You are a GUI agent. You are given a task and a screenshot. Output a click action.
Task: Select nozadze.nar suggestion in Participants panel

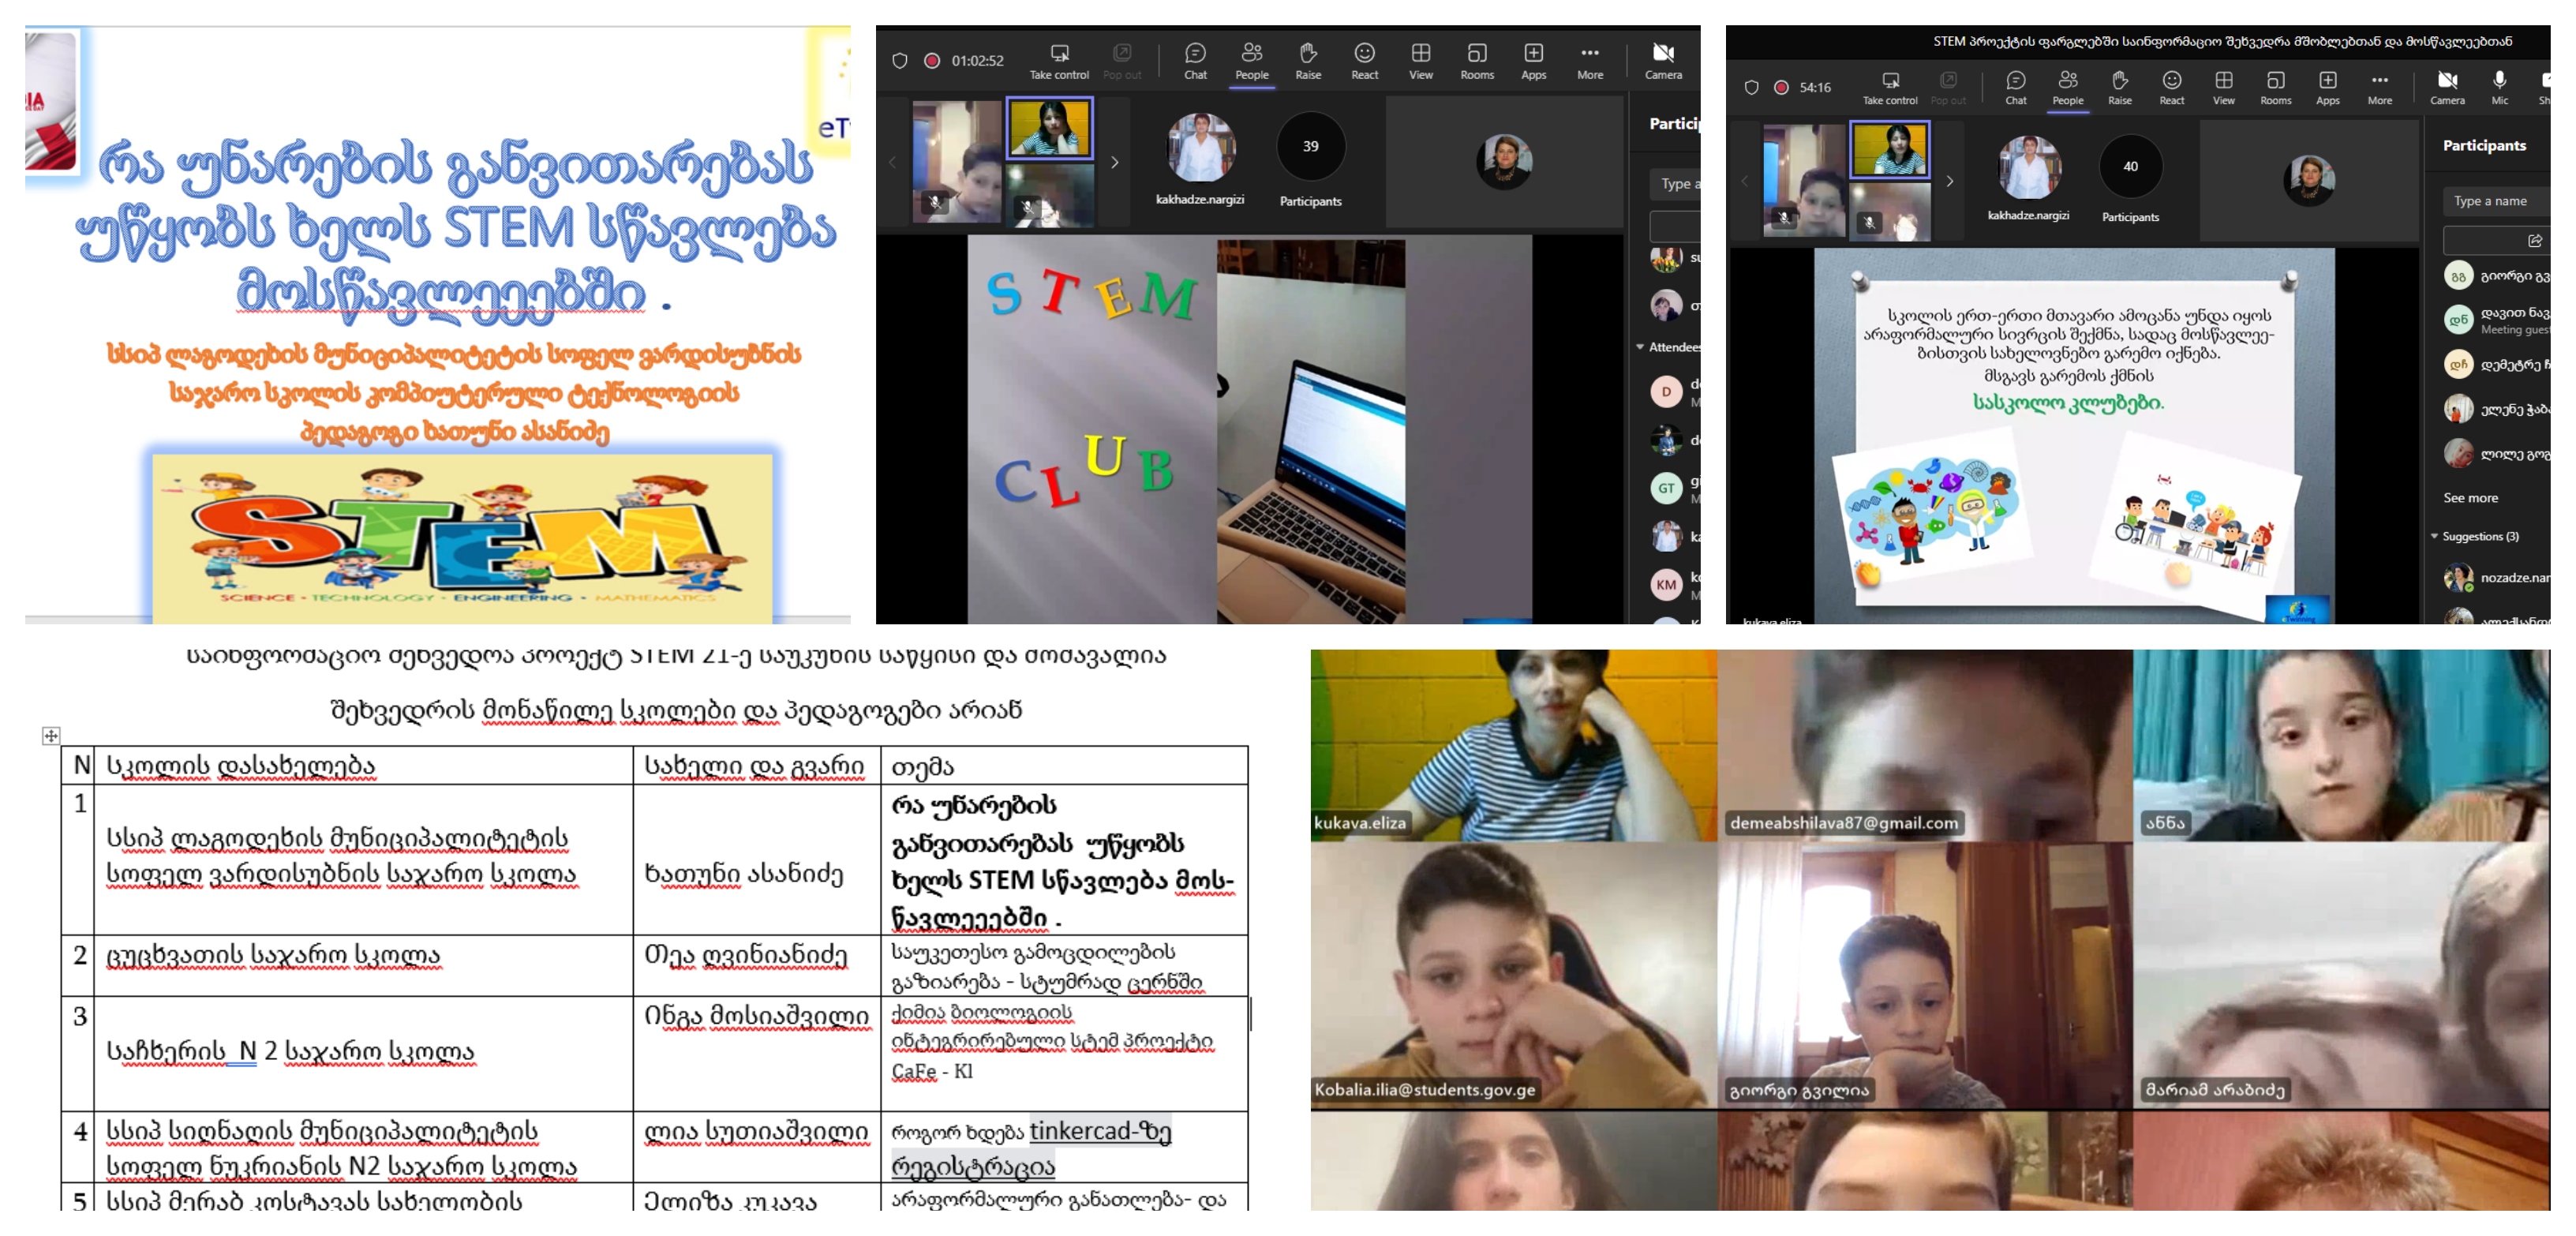tap(2496, 578)
